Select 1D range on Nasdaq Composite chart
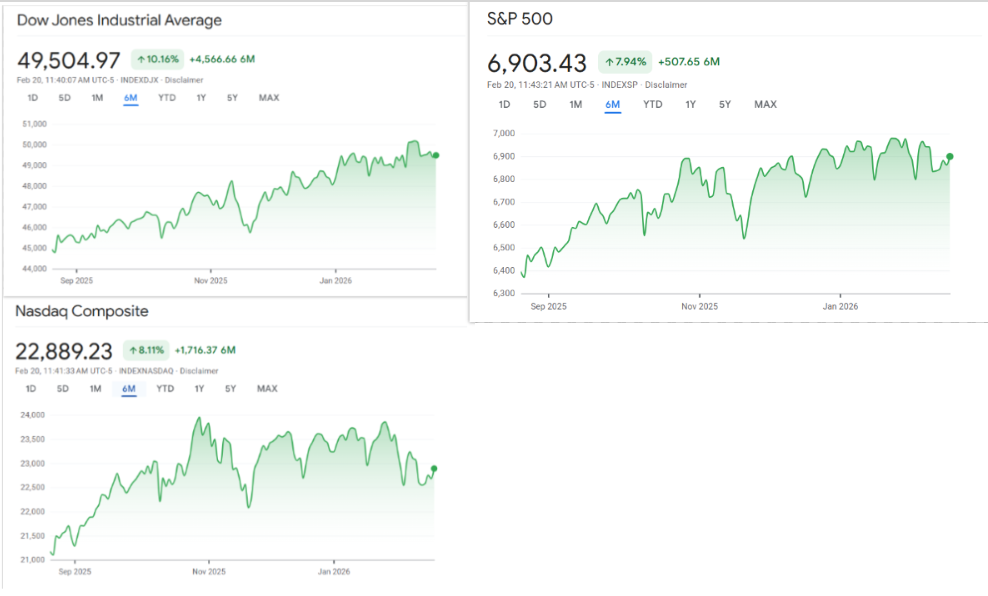Viewport: 988px width, 596px height. 30,389
